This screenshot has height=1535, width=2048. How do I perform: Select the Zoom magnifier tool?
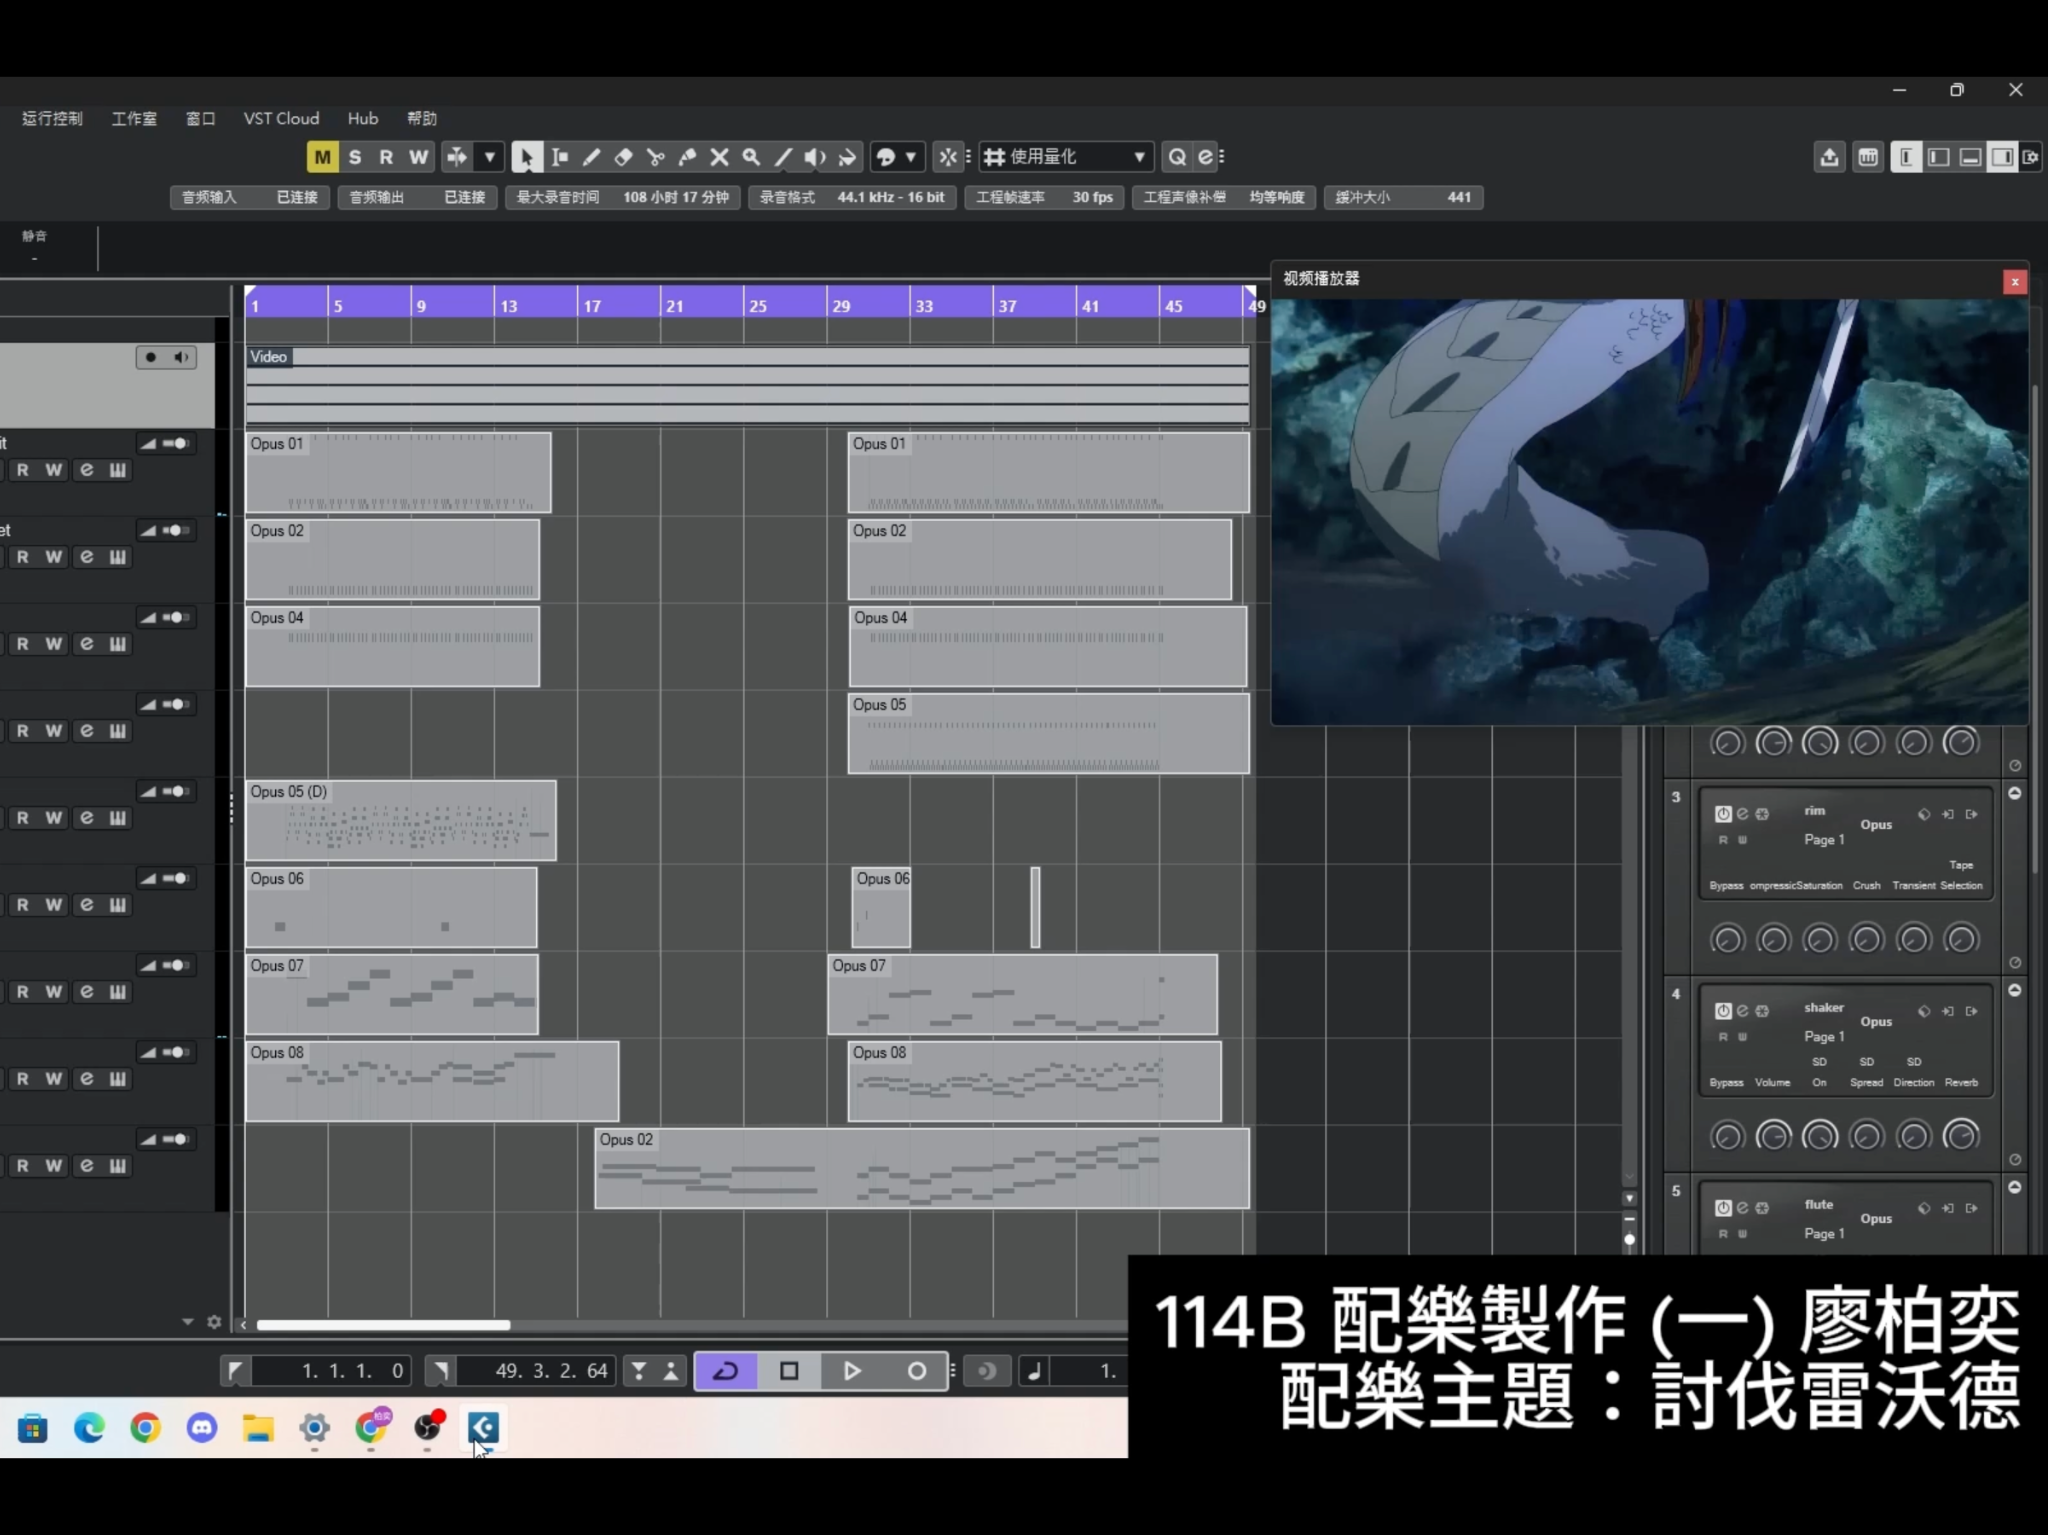tap(752, 157)
